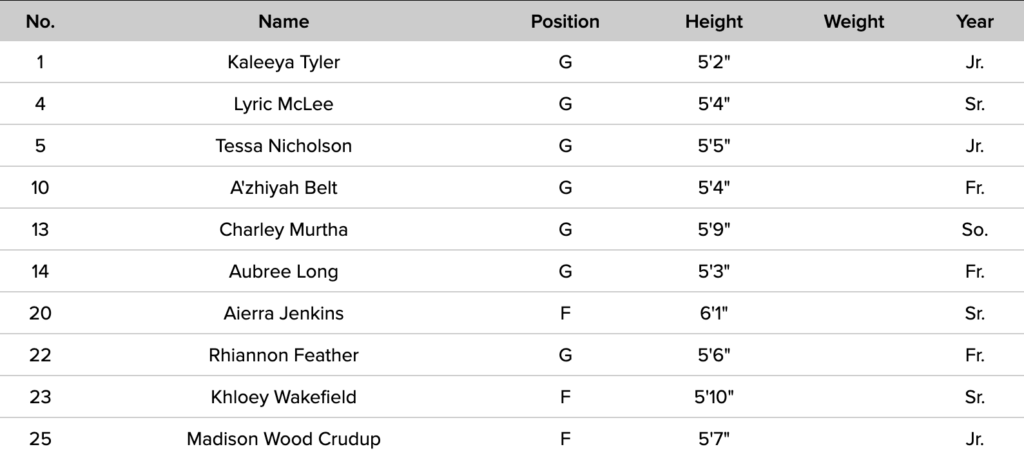Open Madison Wood Crudup's profile

coord(284,439)
